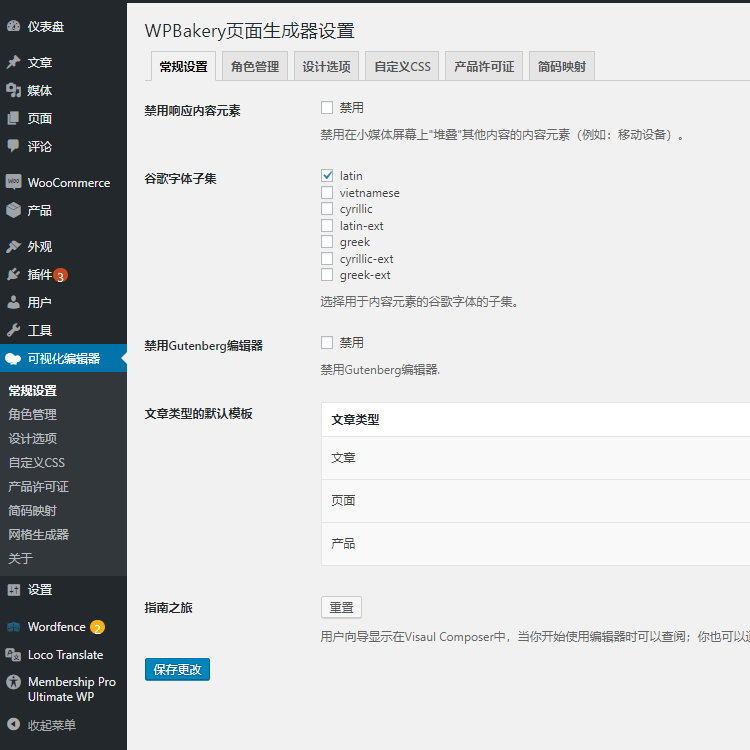Open the 可视化编辑器 menu item
This screenshot has width=750, height=750.
tap(64, 358)
